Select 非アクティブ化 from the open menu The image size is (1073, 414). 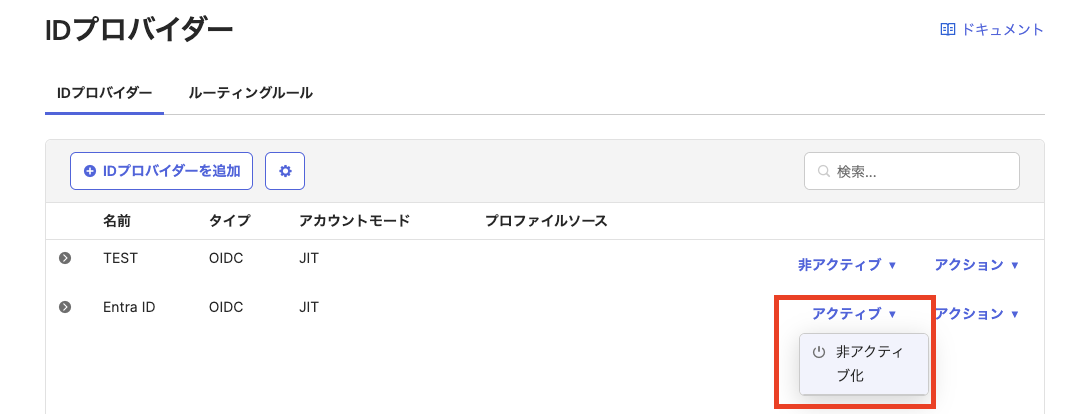pyautogui.click(x=866, y=364)
